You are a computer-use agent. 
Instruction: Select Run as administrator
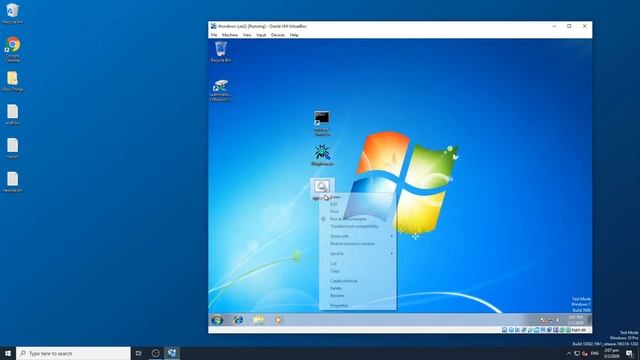[357, 219]
